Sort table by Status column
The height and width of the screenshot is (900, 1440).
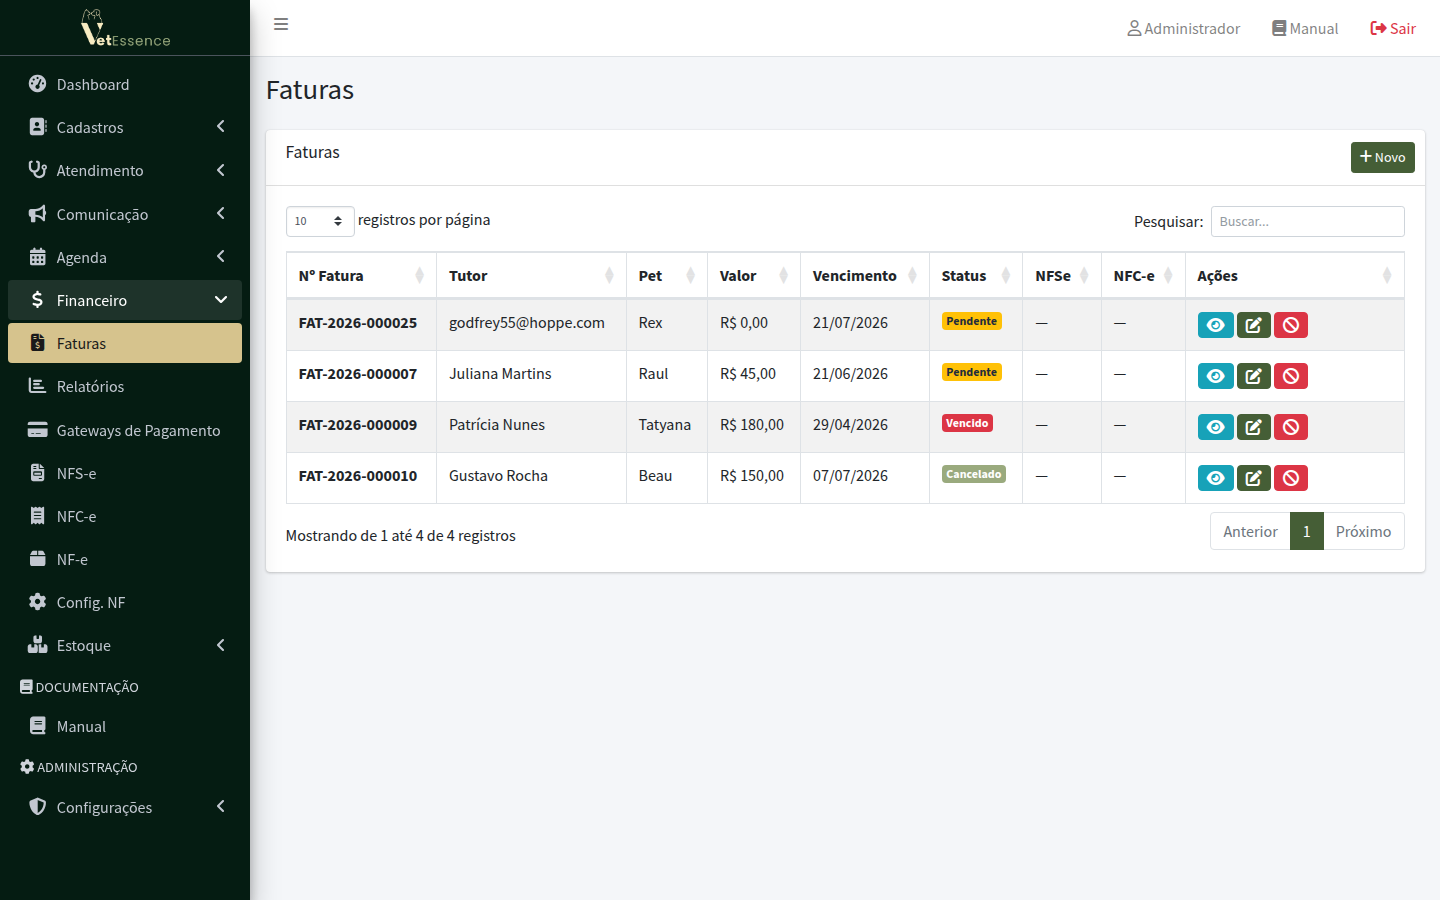[976, 275]
